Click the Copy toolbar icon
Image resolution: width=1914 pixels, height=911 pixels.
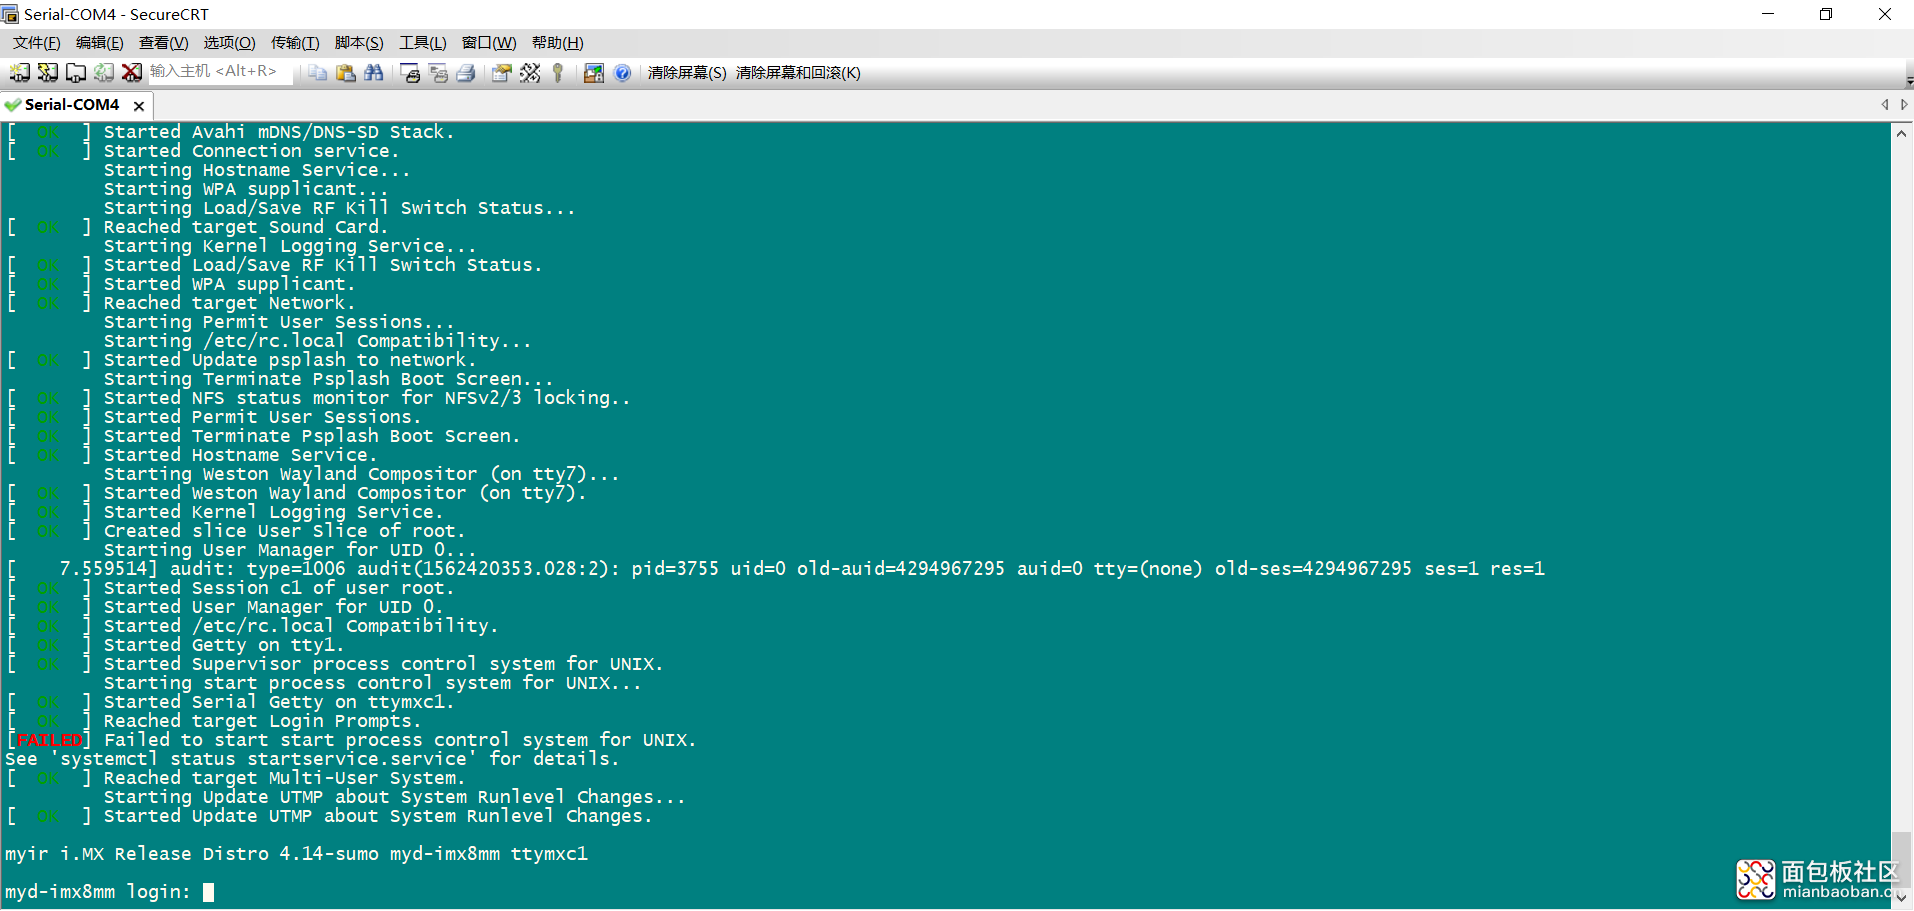pyautogui.click(x=318, y=73)
